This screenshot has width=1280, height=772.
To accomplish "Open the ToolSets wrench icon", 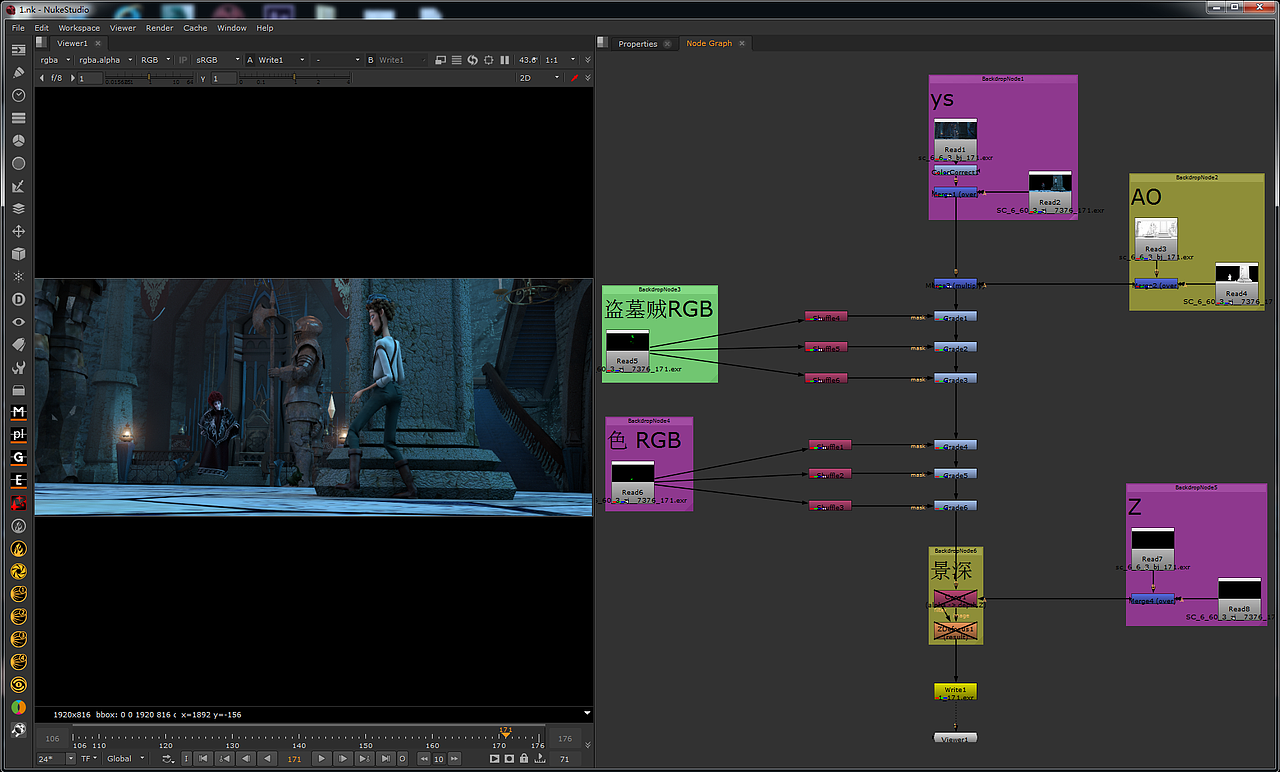I will tap(18, 367).
